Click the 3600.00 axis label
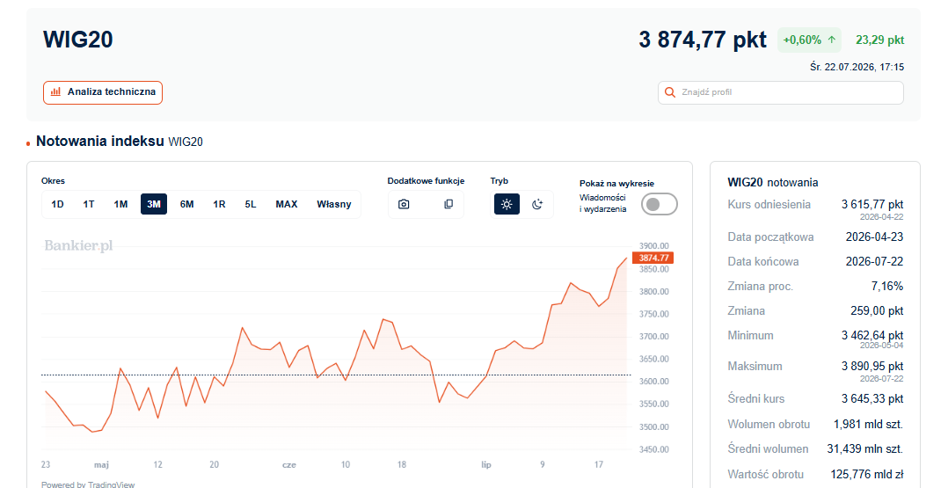Image resolution: width=948 pixels, height=488 pixels. pos(654,382)
